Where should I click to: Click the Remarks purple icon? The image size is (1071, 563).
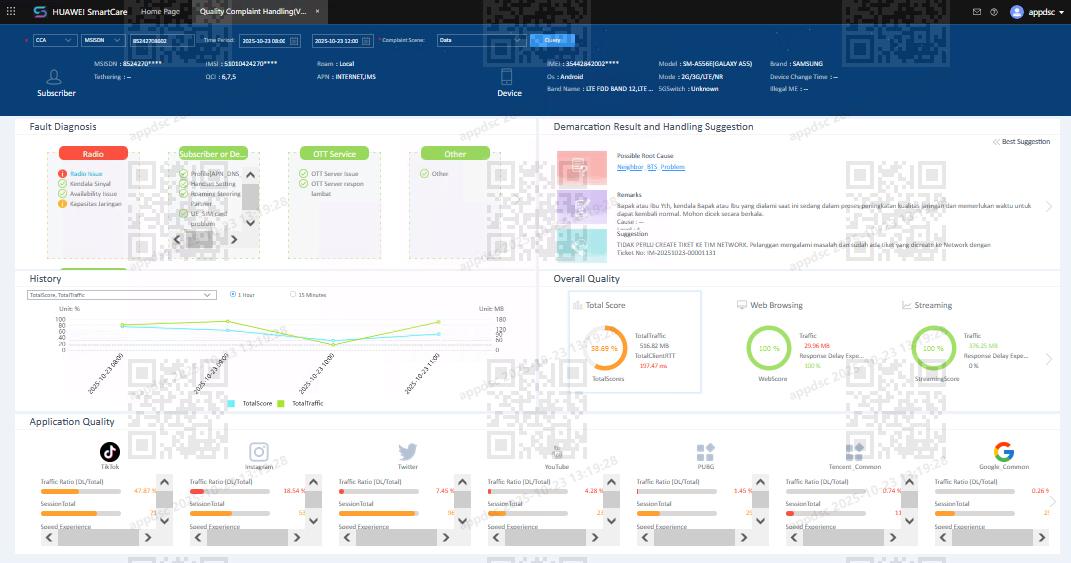(581, 207)
